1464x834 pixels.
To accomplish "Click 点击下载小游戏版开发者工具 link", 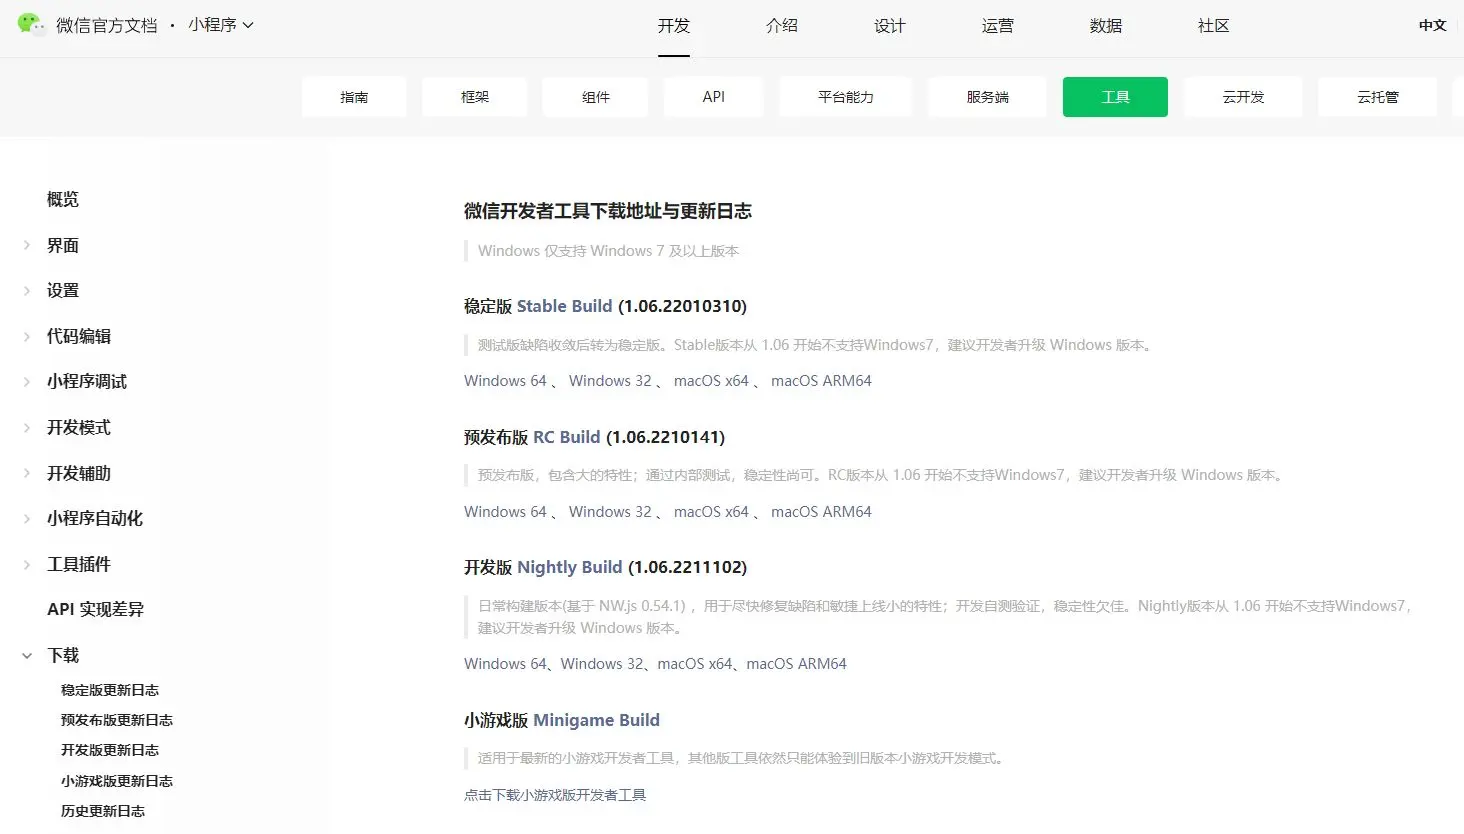I will (555, 795).
